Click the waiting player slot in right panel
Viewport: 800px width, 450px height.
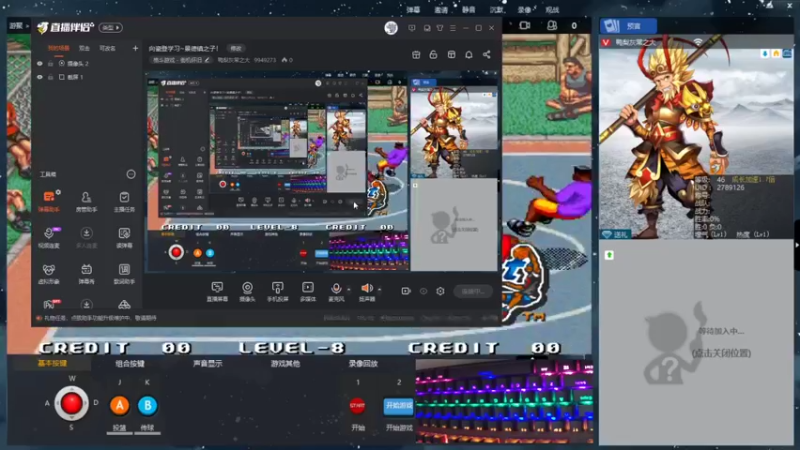pyautogui.click(x=695, y=343)
